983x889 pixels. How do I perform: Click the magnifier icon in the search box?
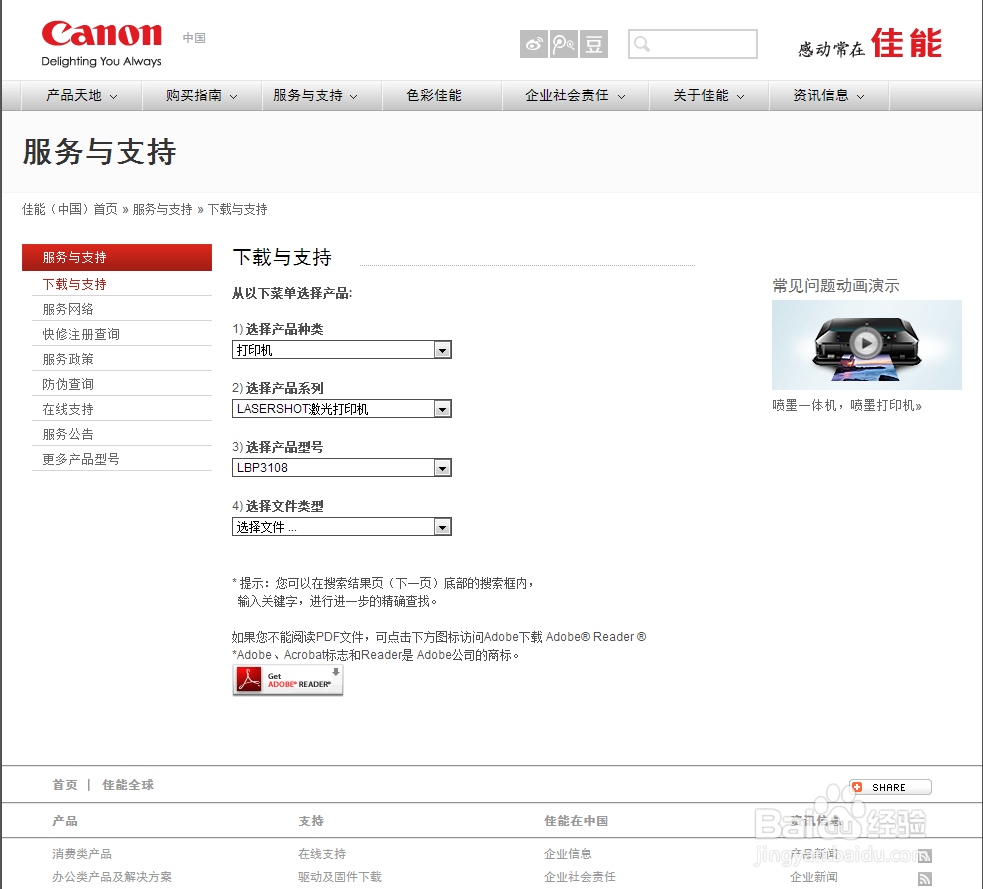[x=640, y=44]
